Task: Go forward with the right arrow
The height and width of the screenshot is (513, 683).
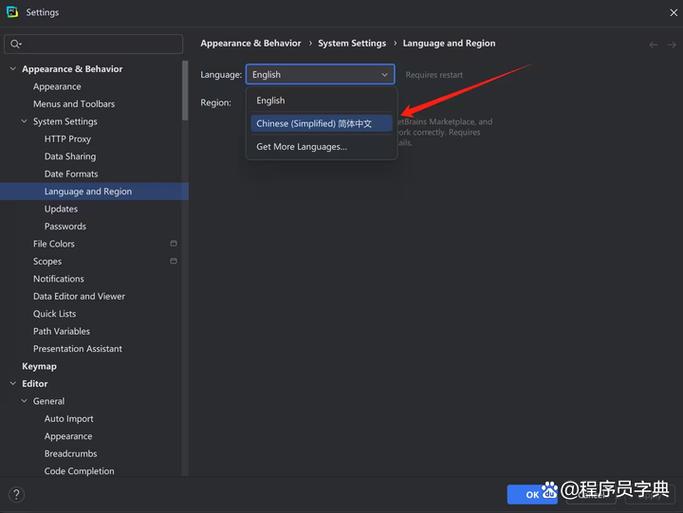Action: 672,45
